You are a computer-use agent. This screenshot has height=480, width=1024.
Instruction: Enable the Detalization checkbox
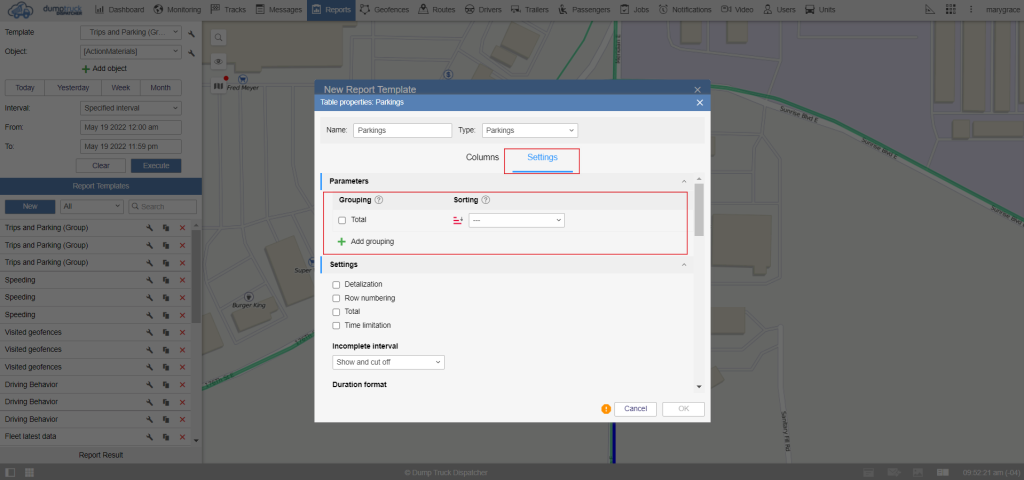tap(336, 285)
